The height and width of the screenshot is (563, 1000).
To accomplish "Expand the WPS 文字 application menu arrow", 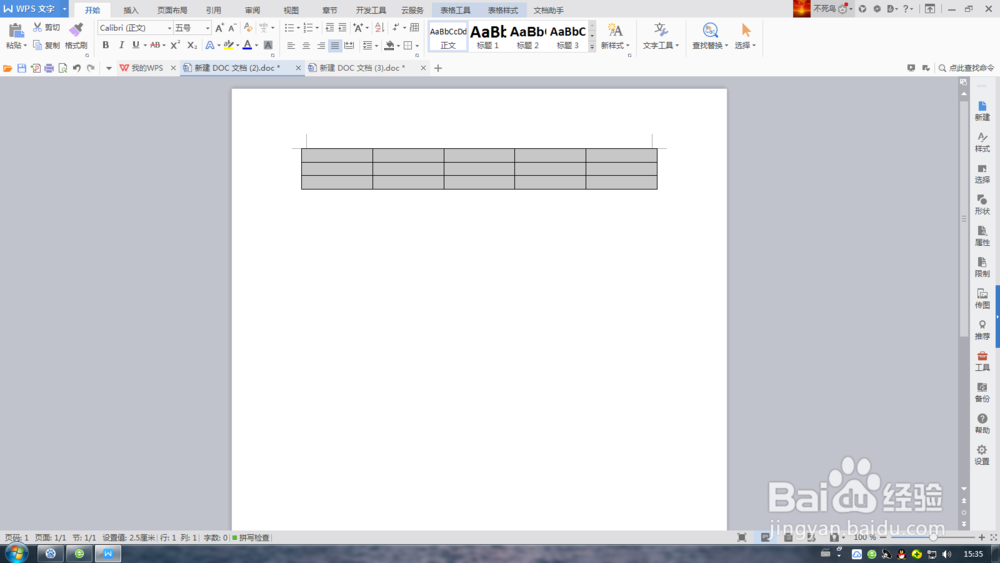I will pos(64,9).
